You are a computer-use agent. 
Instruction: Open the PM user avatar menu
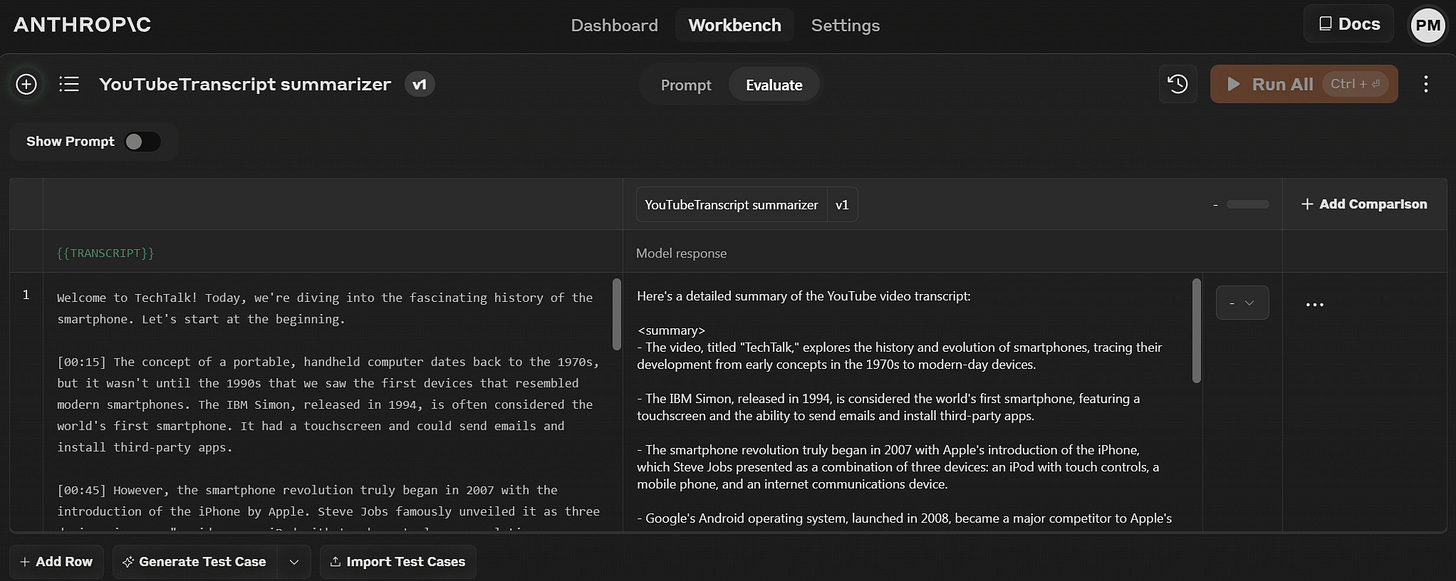coord(1427,25)
